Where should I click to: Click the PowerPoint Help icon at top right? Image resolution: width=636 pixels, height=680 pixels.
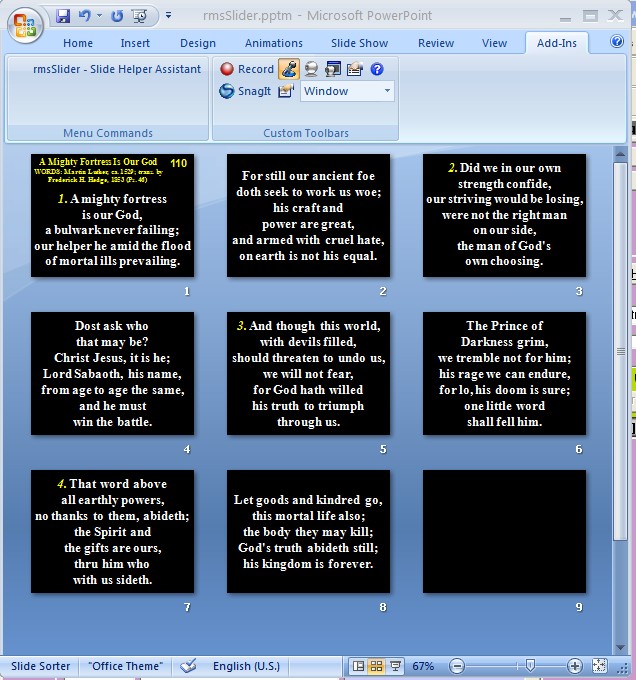616,42
